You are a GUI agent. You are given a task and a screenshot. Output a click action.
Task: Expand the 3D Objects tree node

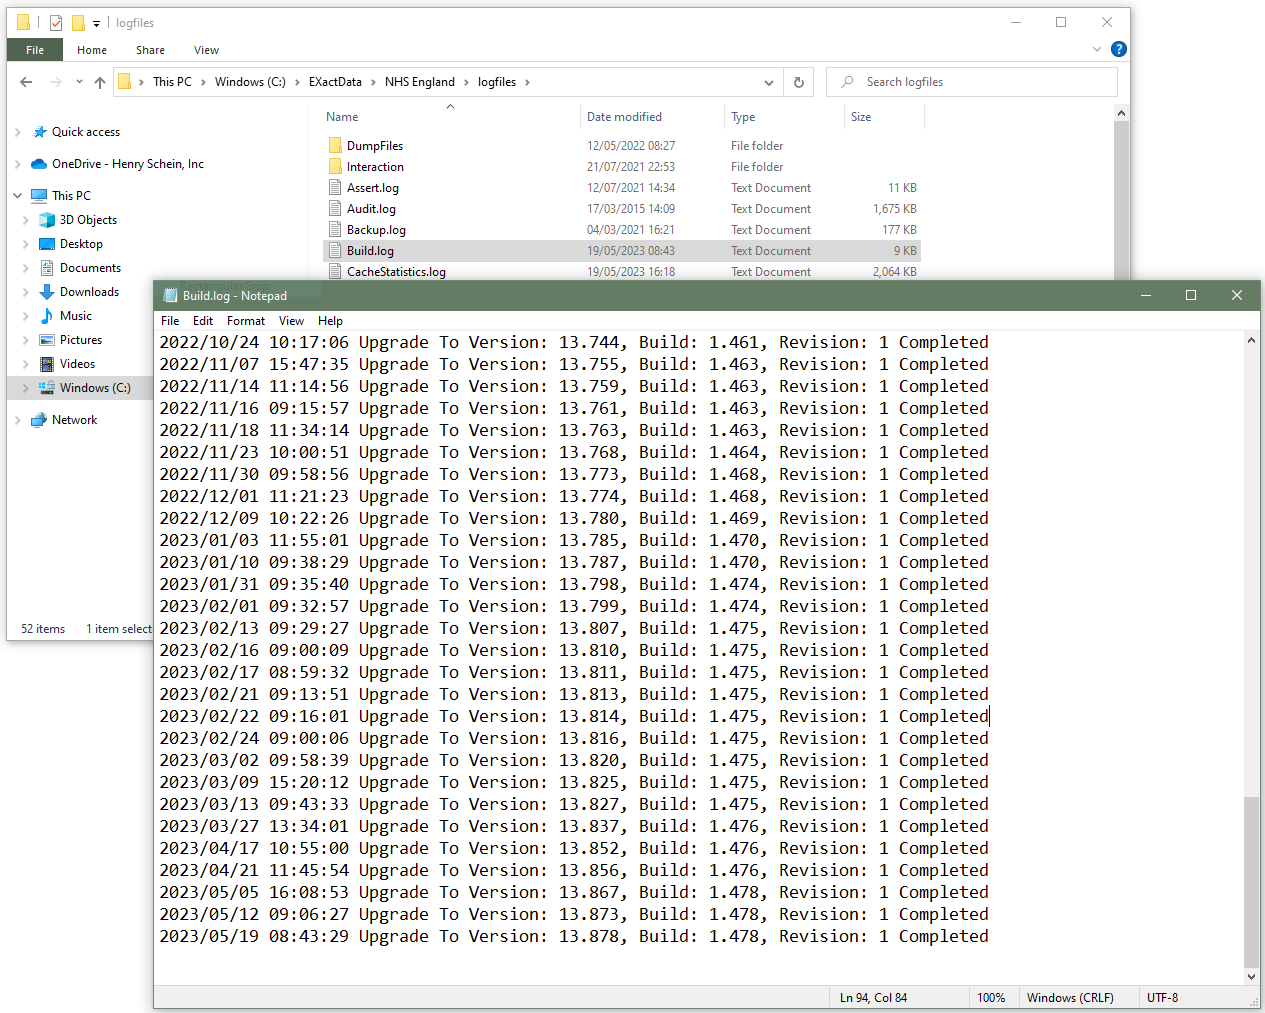point(26,220)
